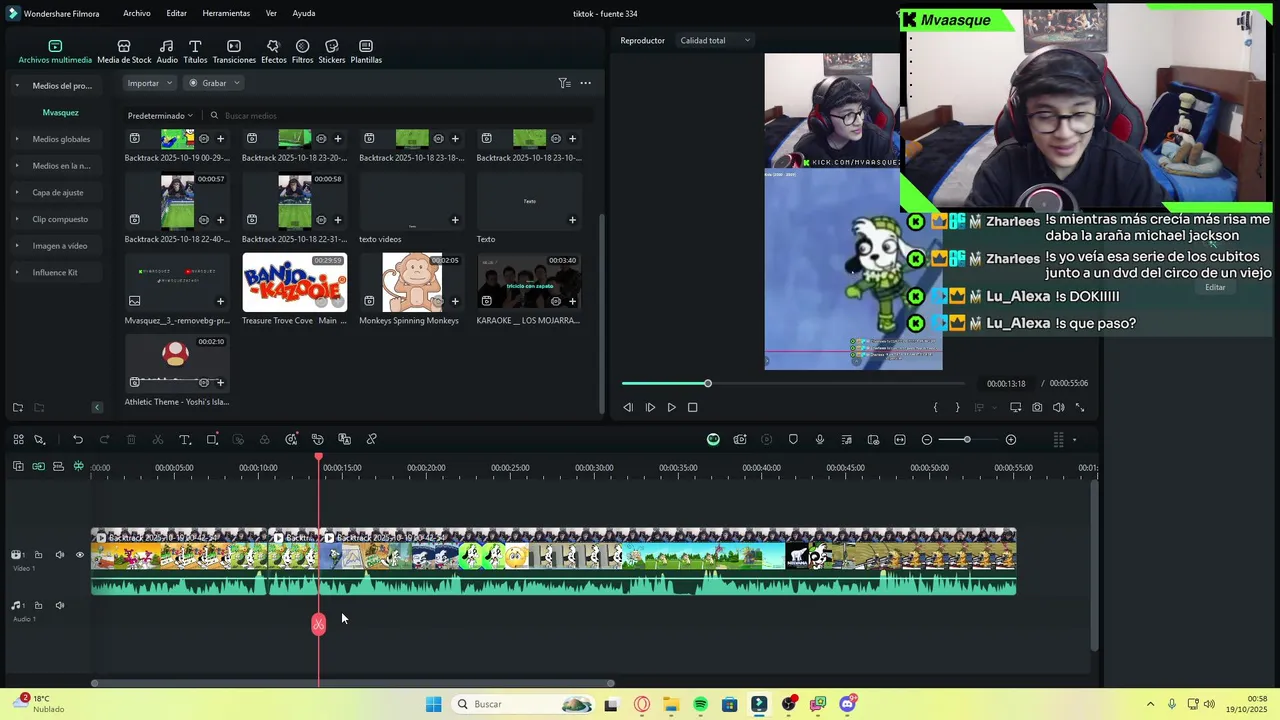Click the timeline zoom slider handle
1280x720 pixels.
967,440
